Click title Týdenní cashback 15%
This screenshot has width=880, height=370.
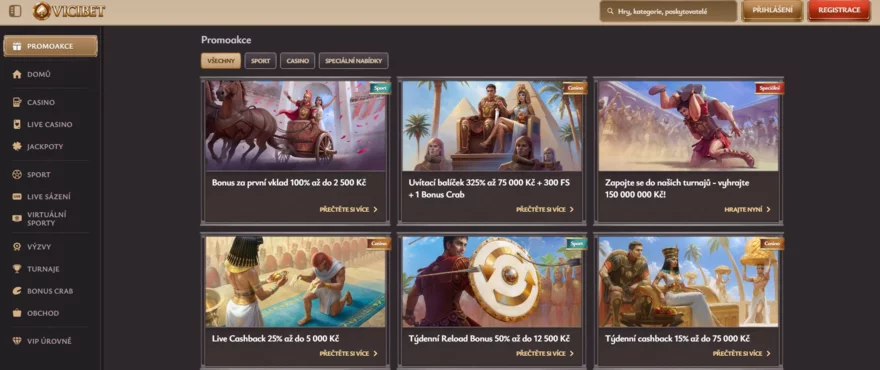677,339
